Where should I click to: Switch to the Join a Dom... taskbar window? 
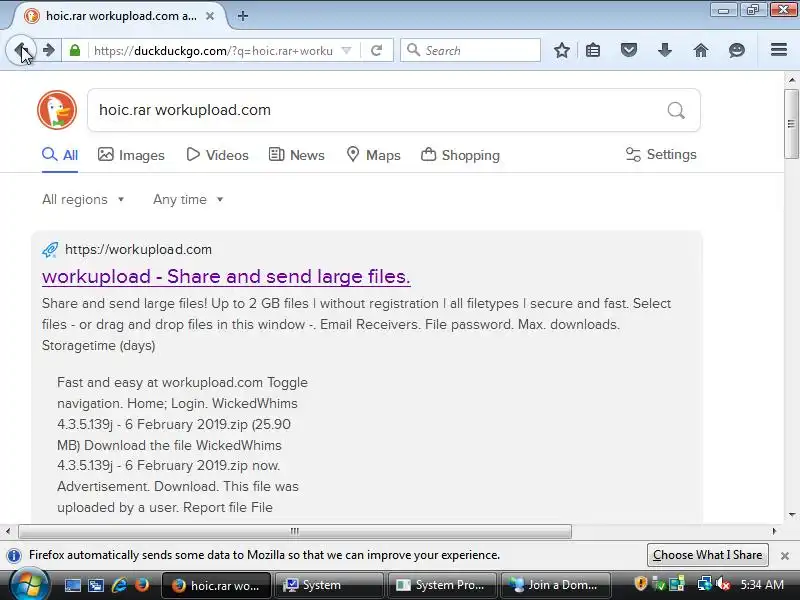(556, 585)
